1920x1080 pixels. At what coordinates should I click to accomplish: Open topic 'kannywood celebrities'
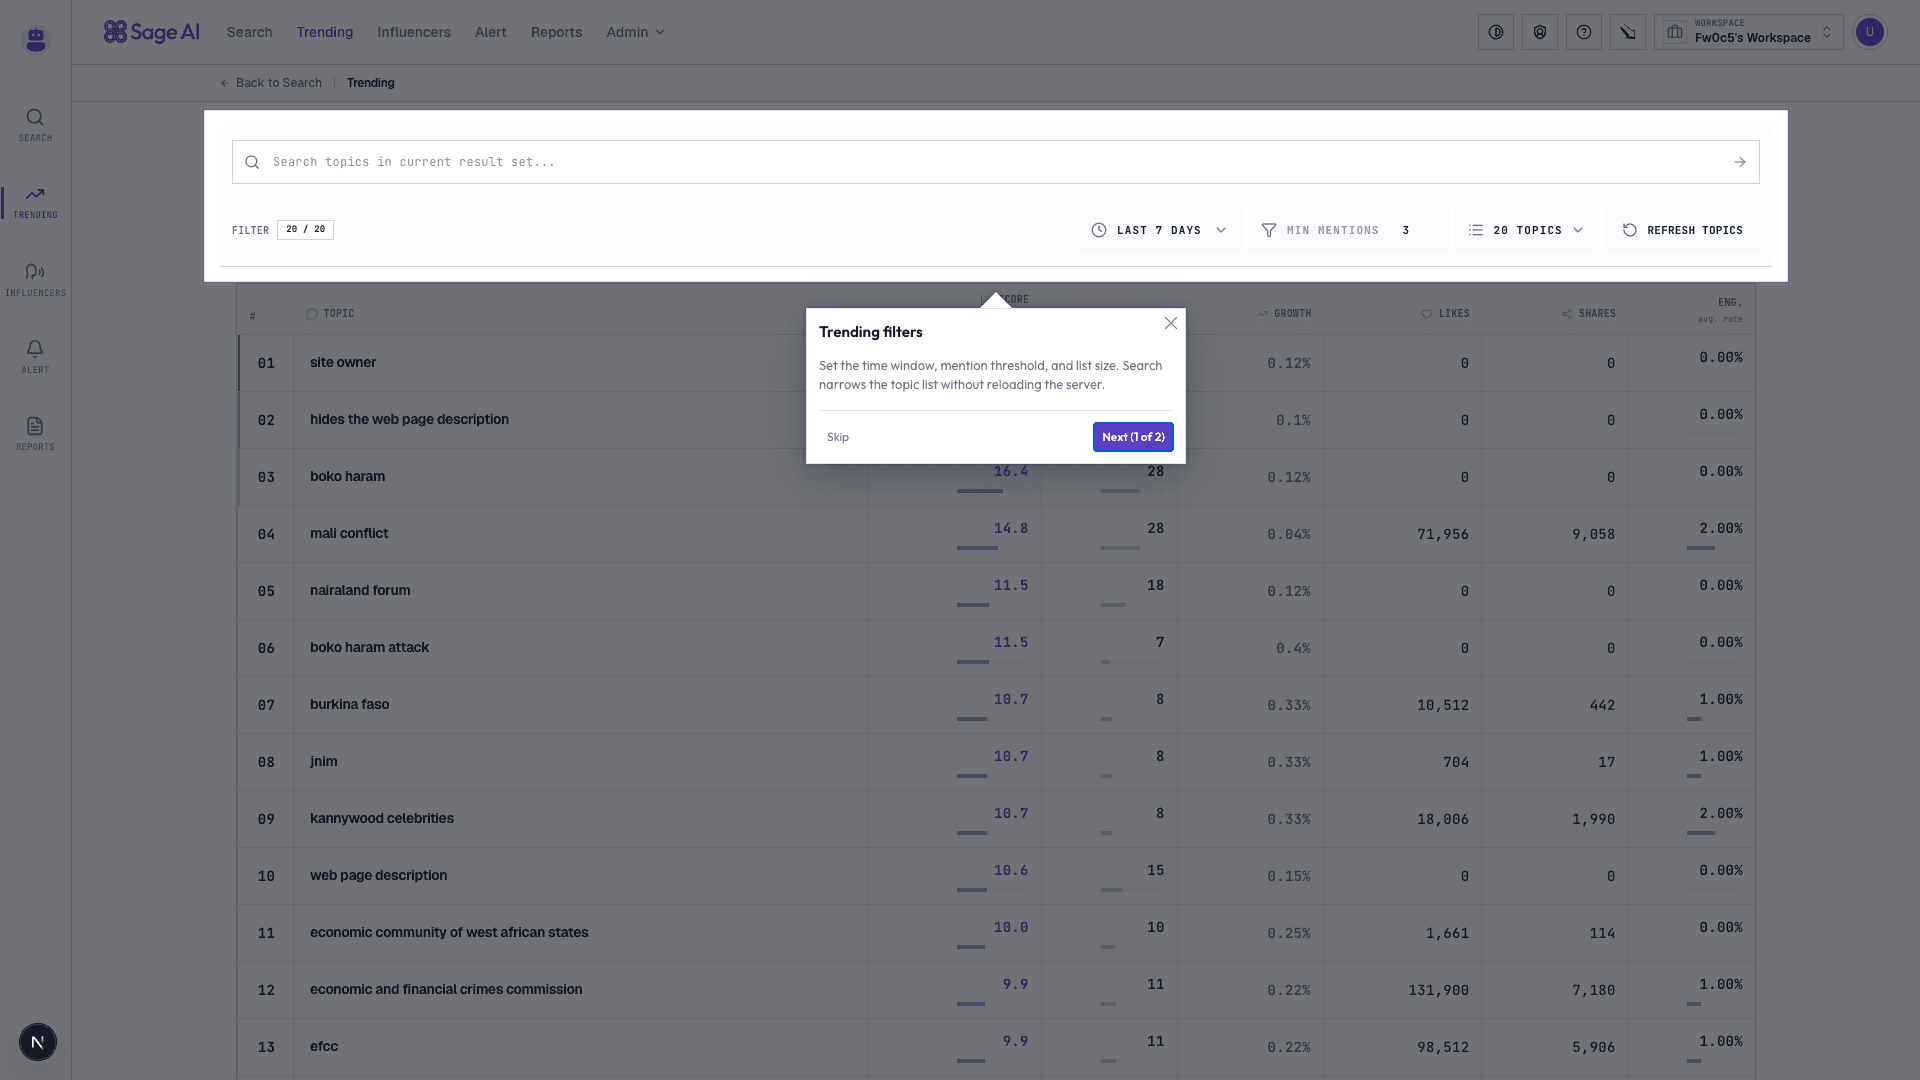coord(382,819)
